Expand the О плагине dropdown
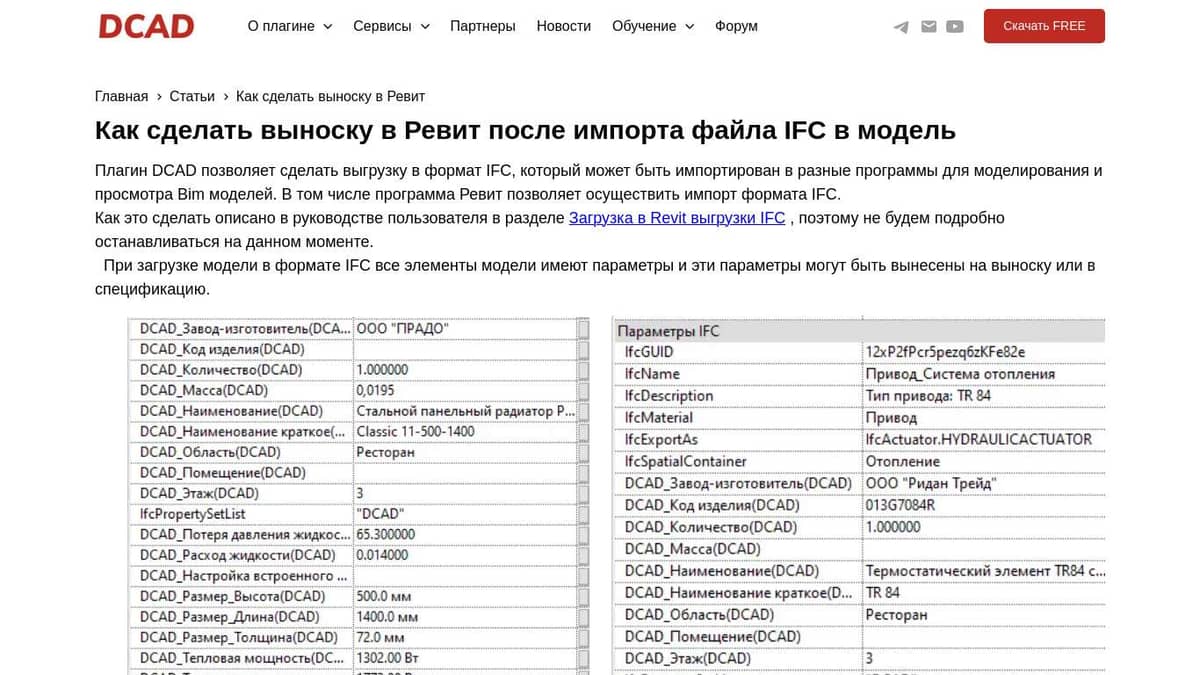This screenshot has width=1200, height=675. tap(289, 26)
